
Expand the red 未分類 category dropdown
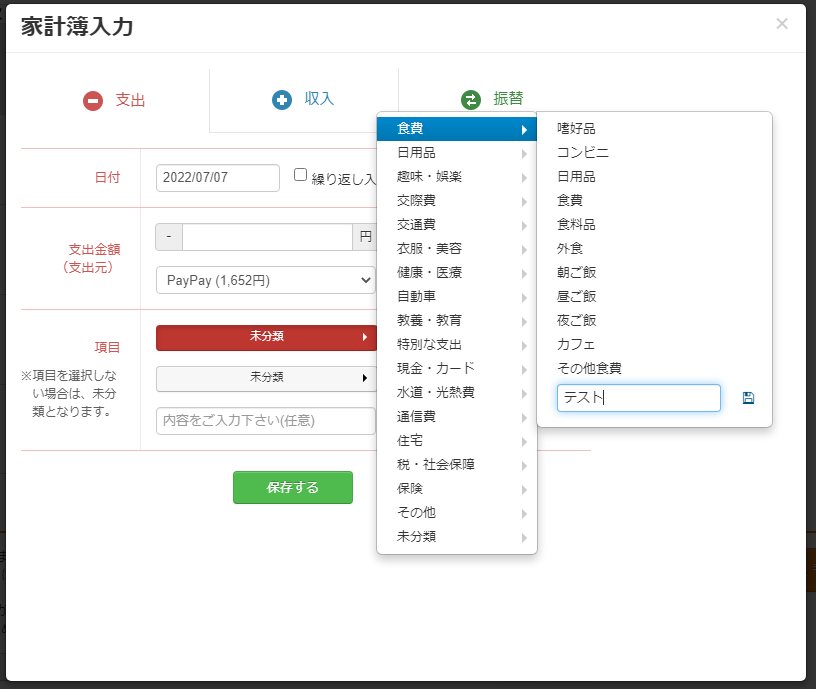[x=267, y=337]
